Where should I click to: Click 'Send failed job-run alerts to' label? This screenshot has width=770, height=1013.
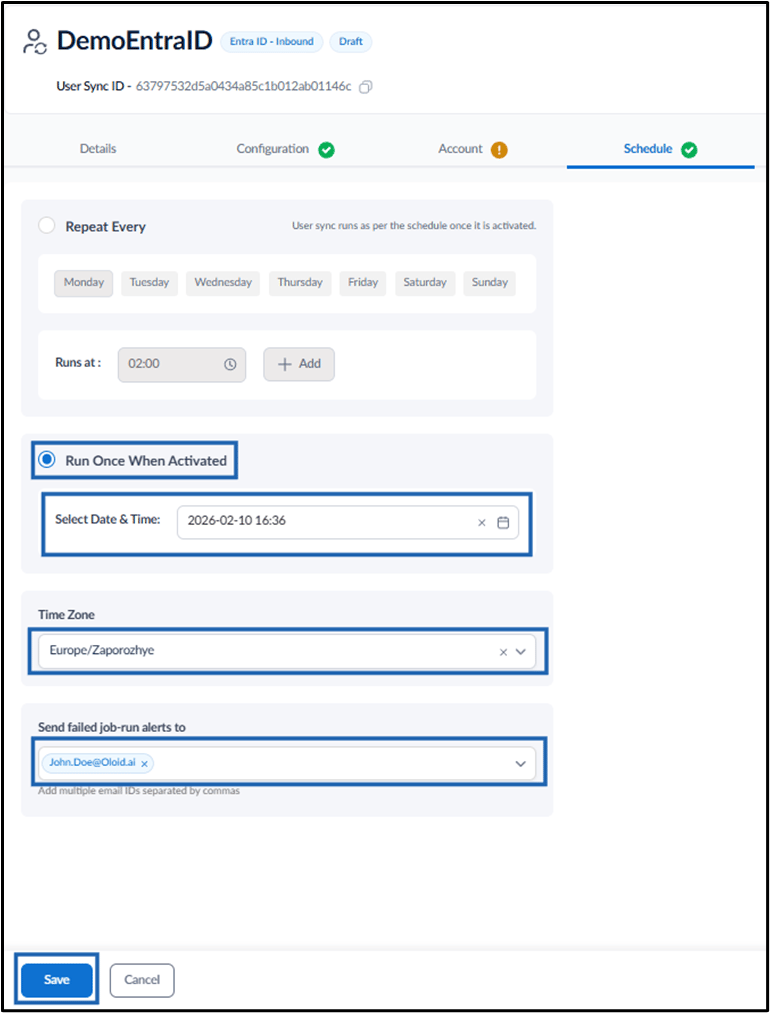click(x=112, y=727)
